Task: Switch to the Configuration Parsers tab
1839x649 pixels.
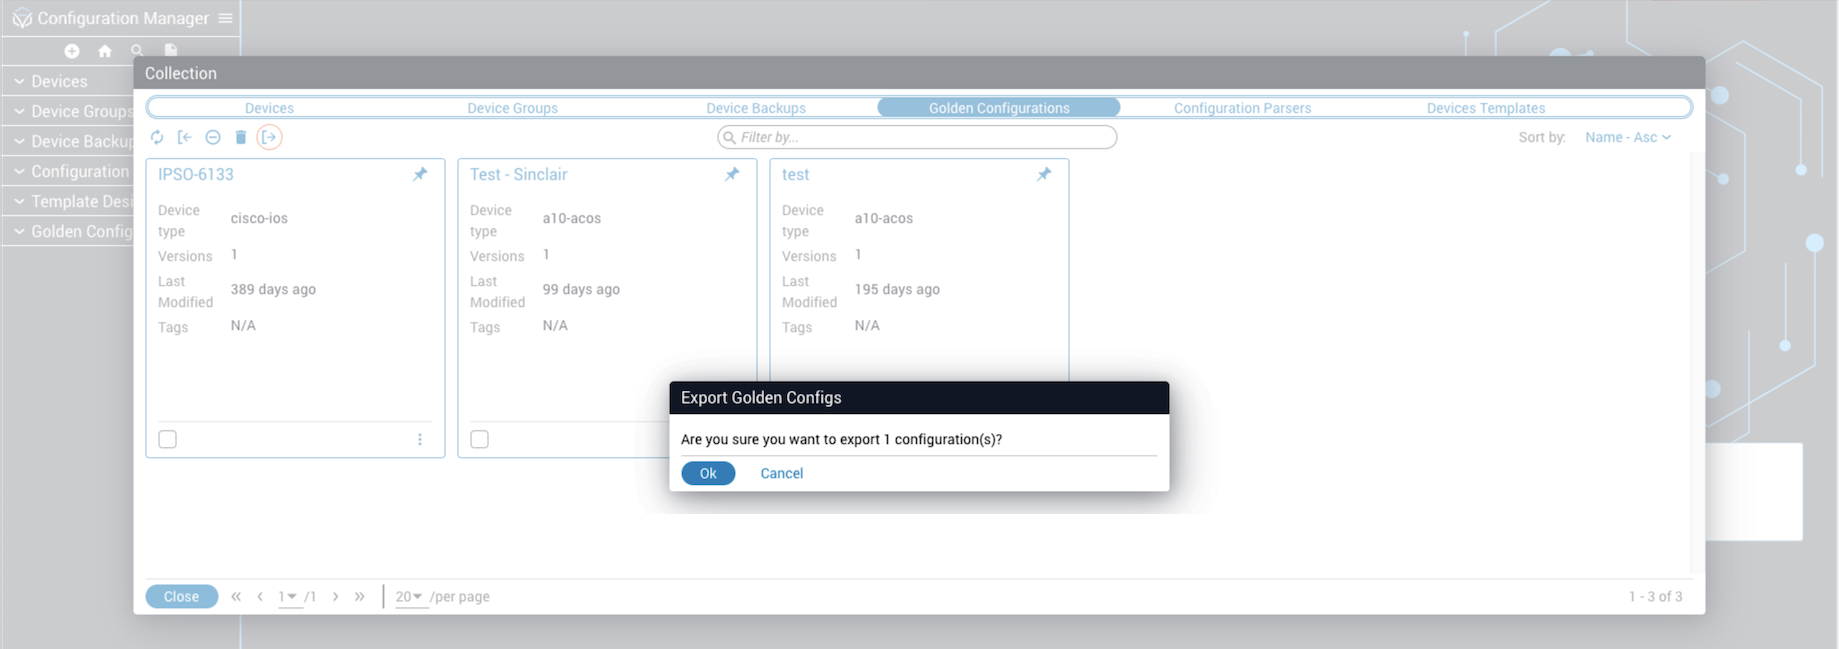Action: pyautogui.click(x=1242, y=108)
